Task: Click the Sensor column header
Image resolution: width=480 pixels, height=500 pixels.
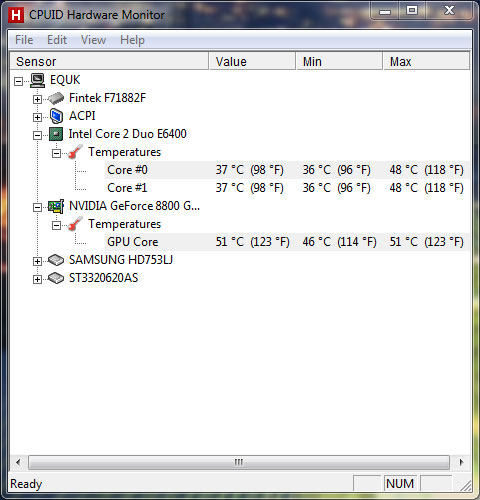Action: click(x=109, y=61)
